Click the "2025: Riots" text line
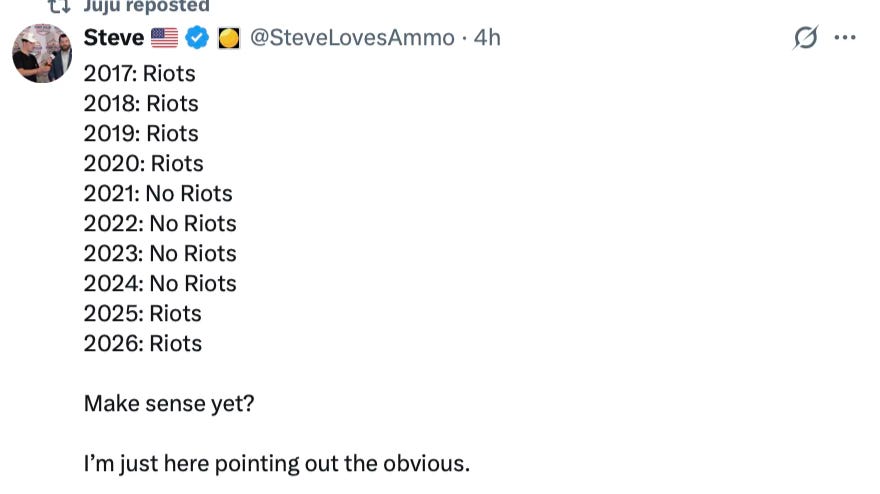880x494 pixels. point(142,313)
